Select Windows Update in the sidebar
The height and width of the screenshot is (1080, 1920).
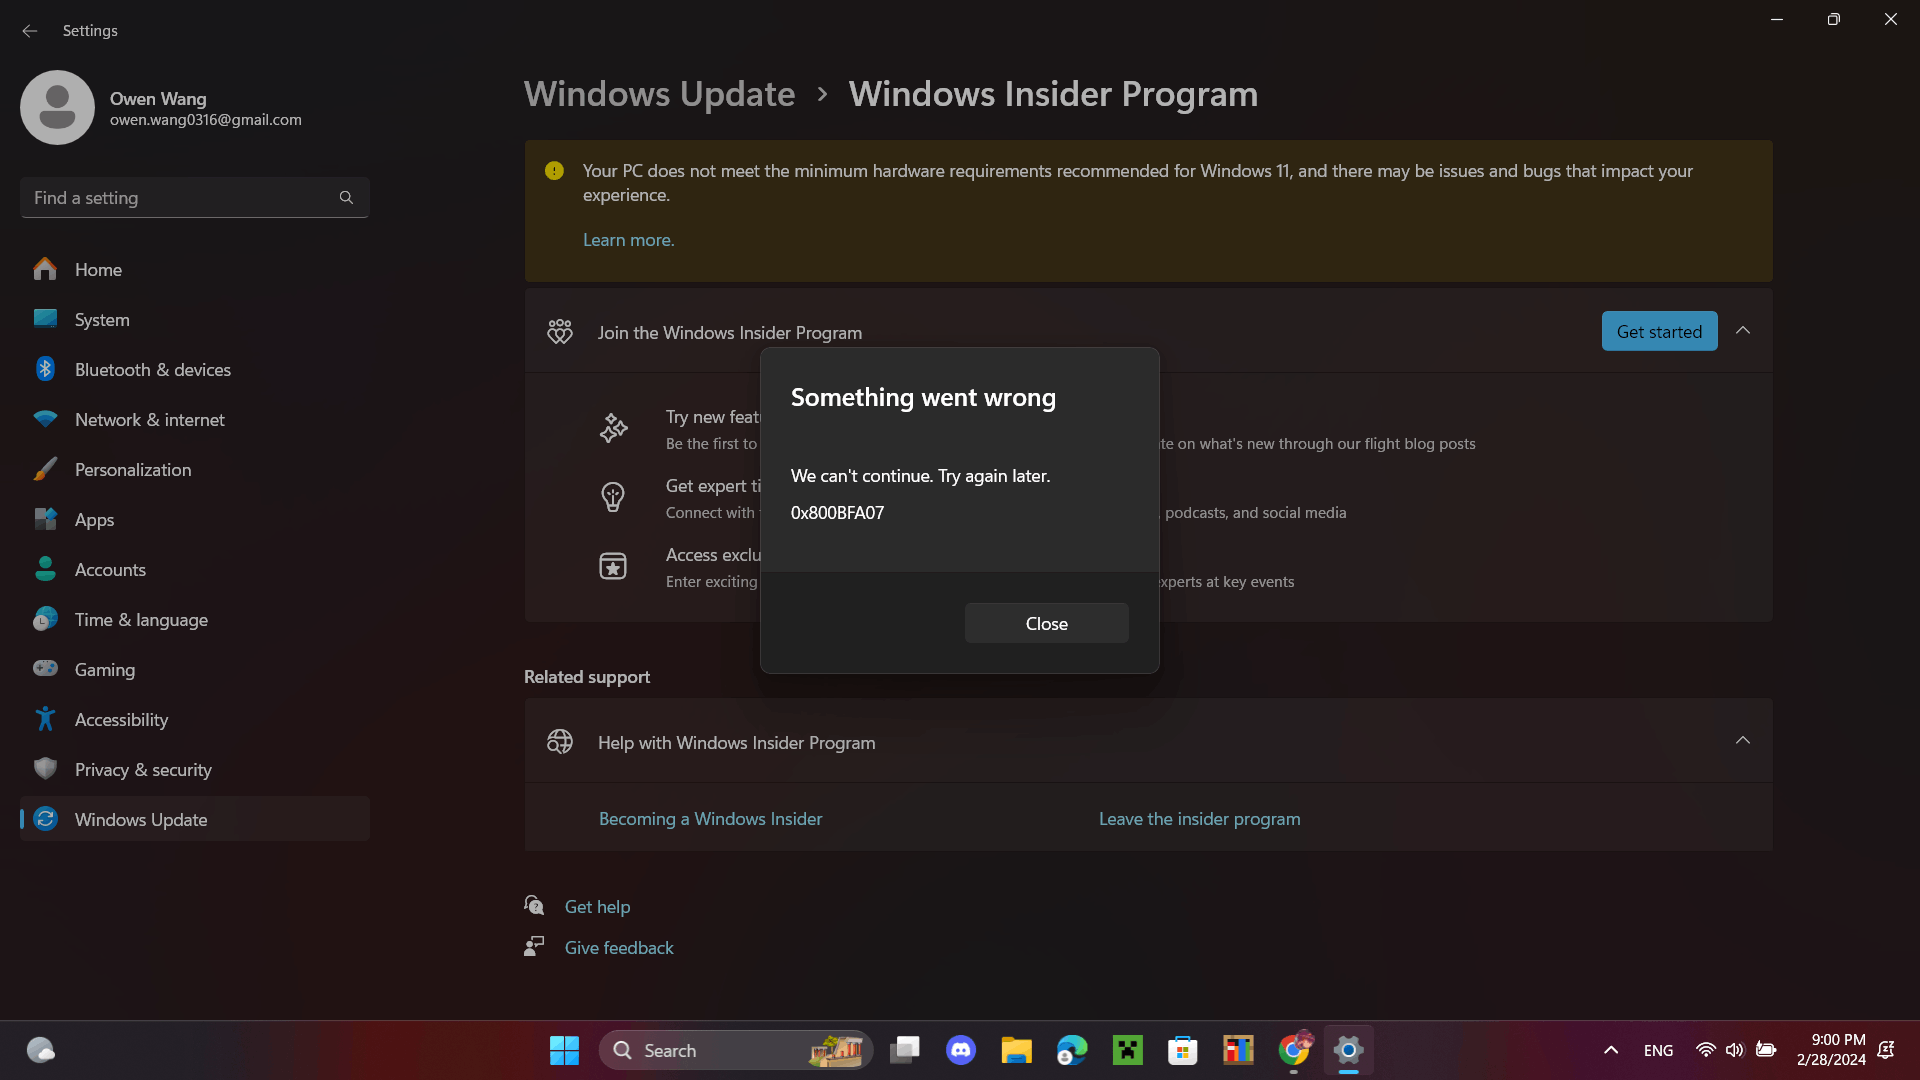click(x=194, y=819)
